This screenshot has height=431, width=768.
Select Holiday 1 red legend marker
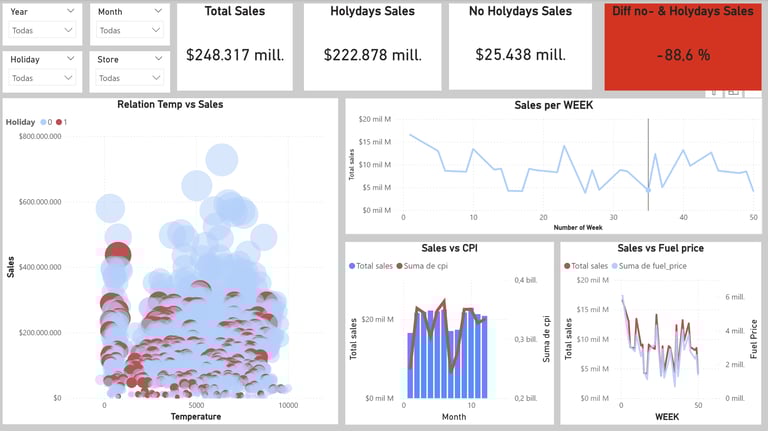point(59,122)
